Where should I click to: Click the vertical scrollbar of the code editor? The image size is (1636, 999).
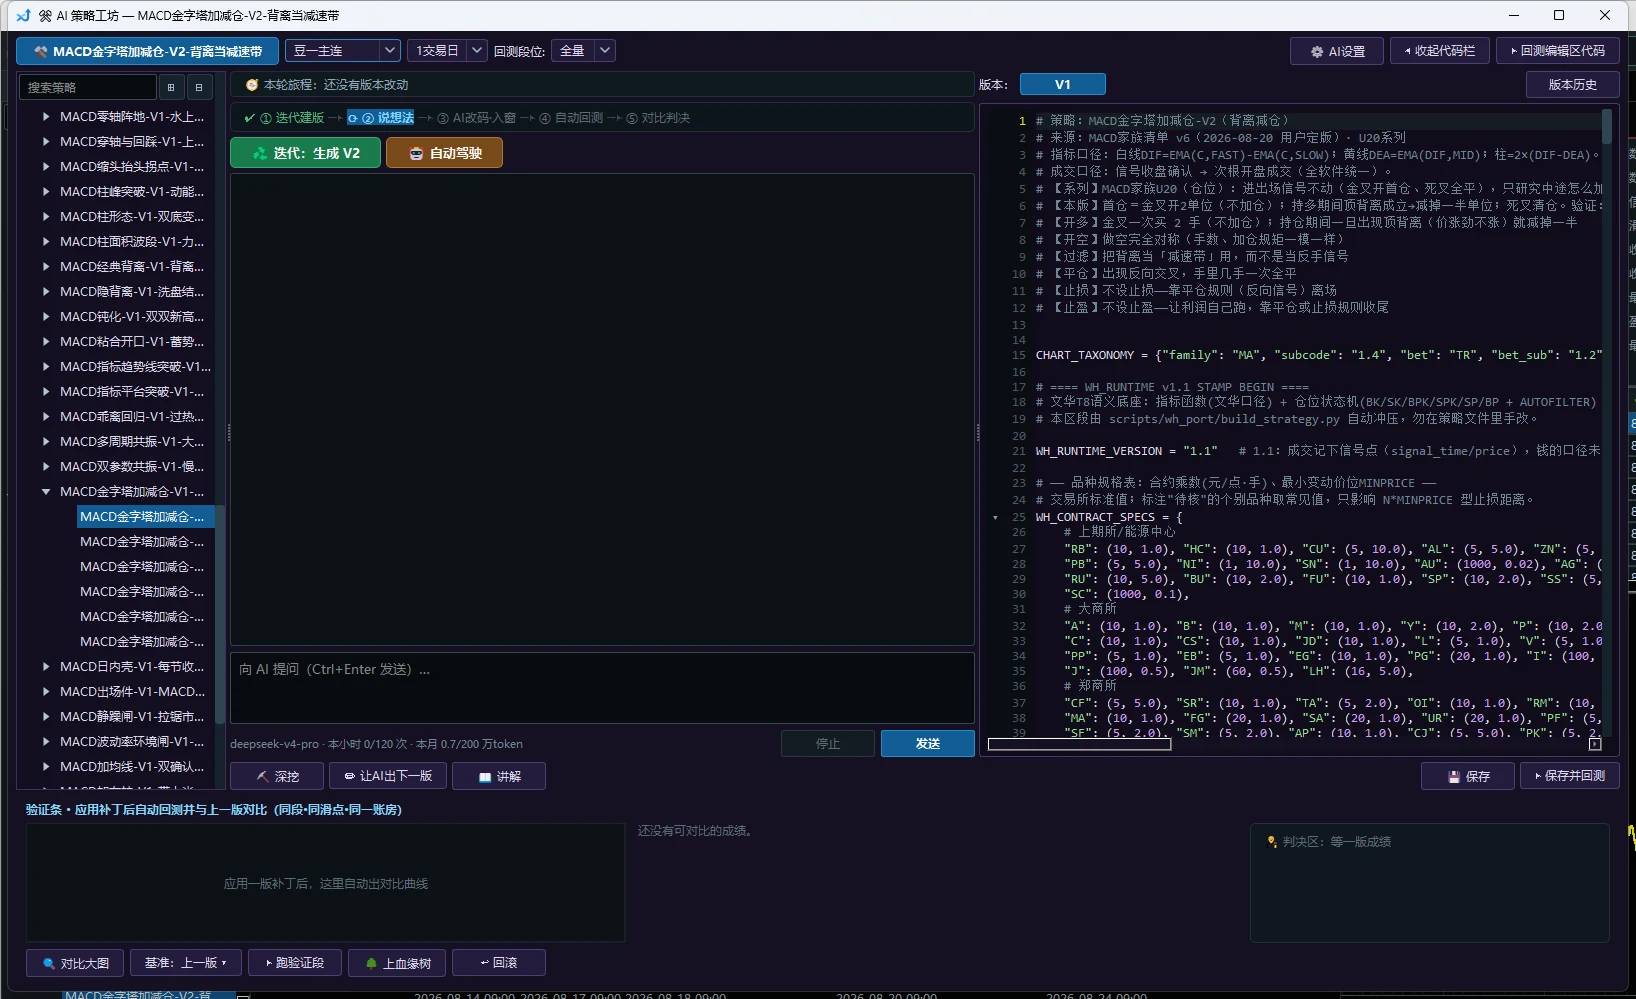tap(1607, 128)
